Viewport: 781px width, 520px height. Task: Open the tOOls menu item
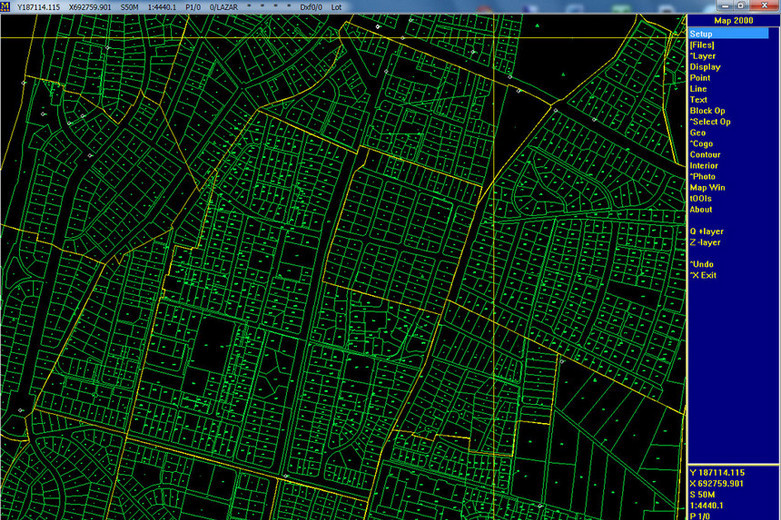[700, 198]
